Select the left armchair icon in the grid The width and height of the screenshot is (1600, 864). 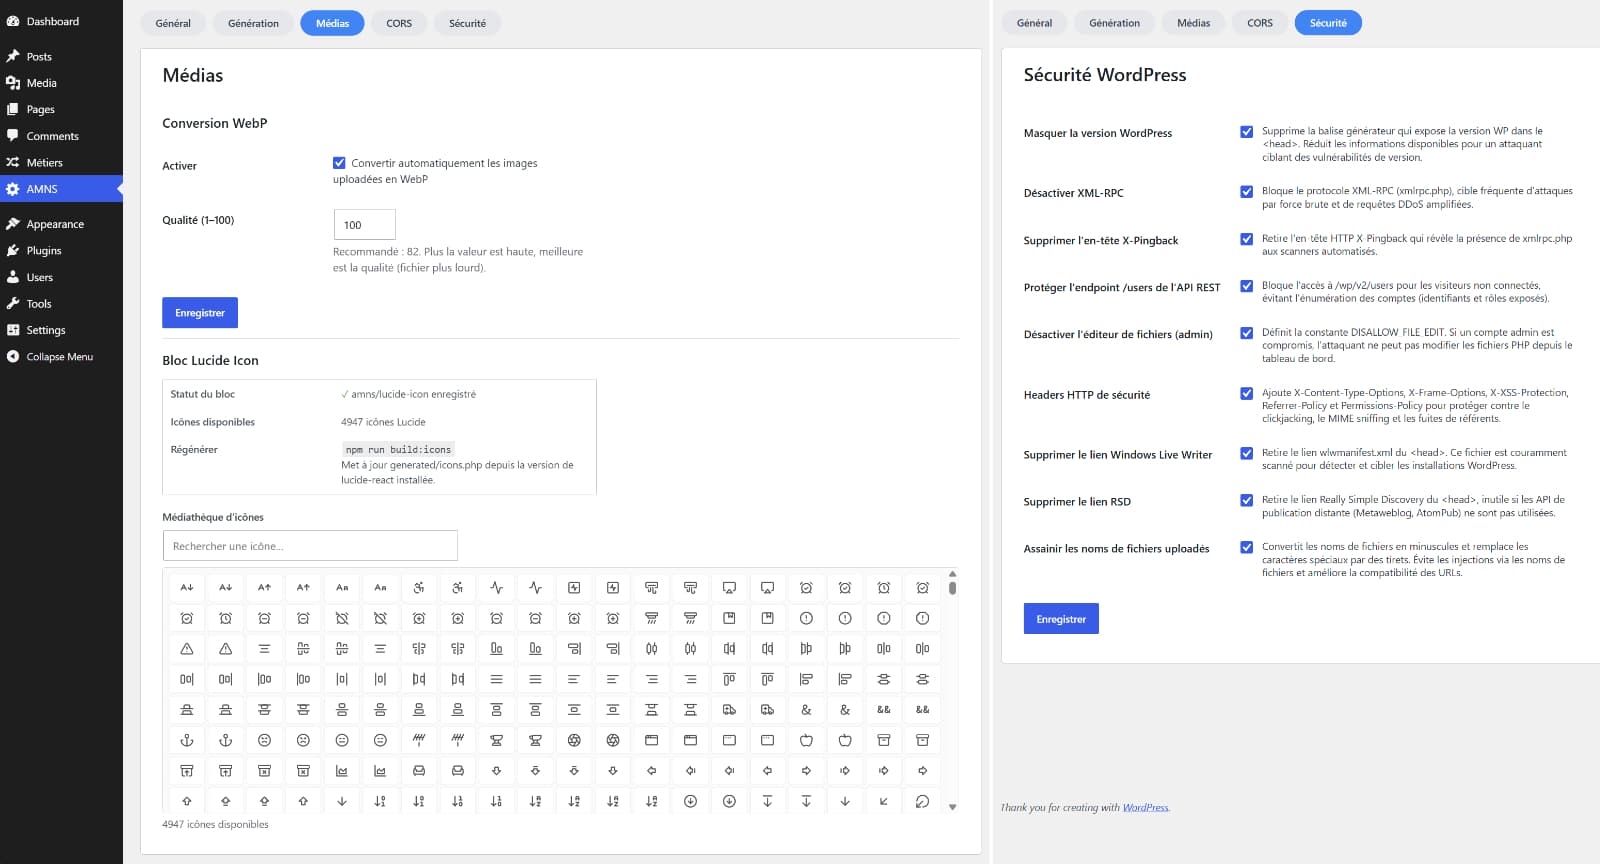(419, 771)
